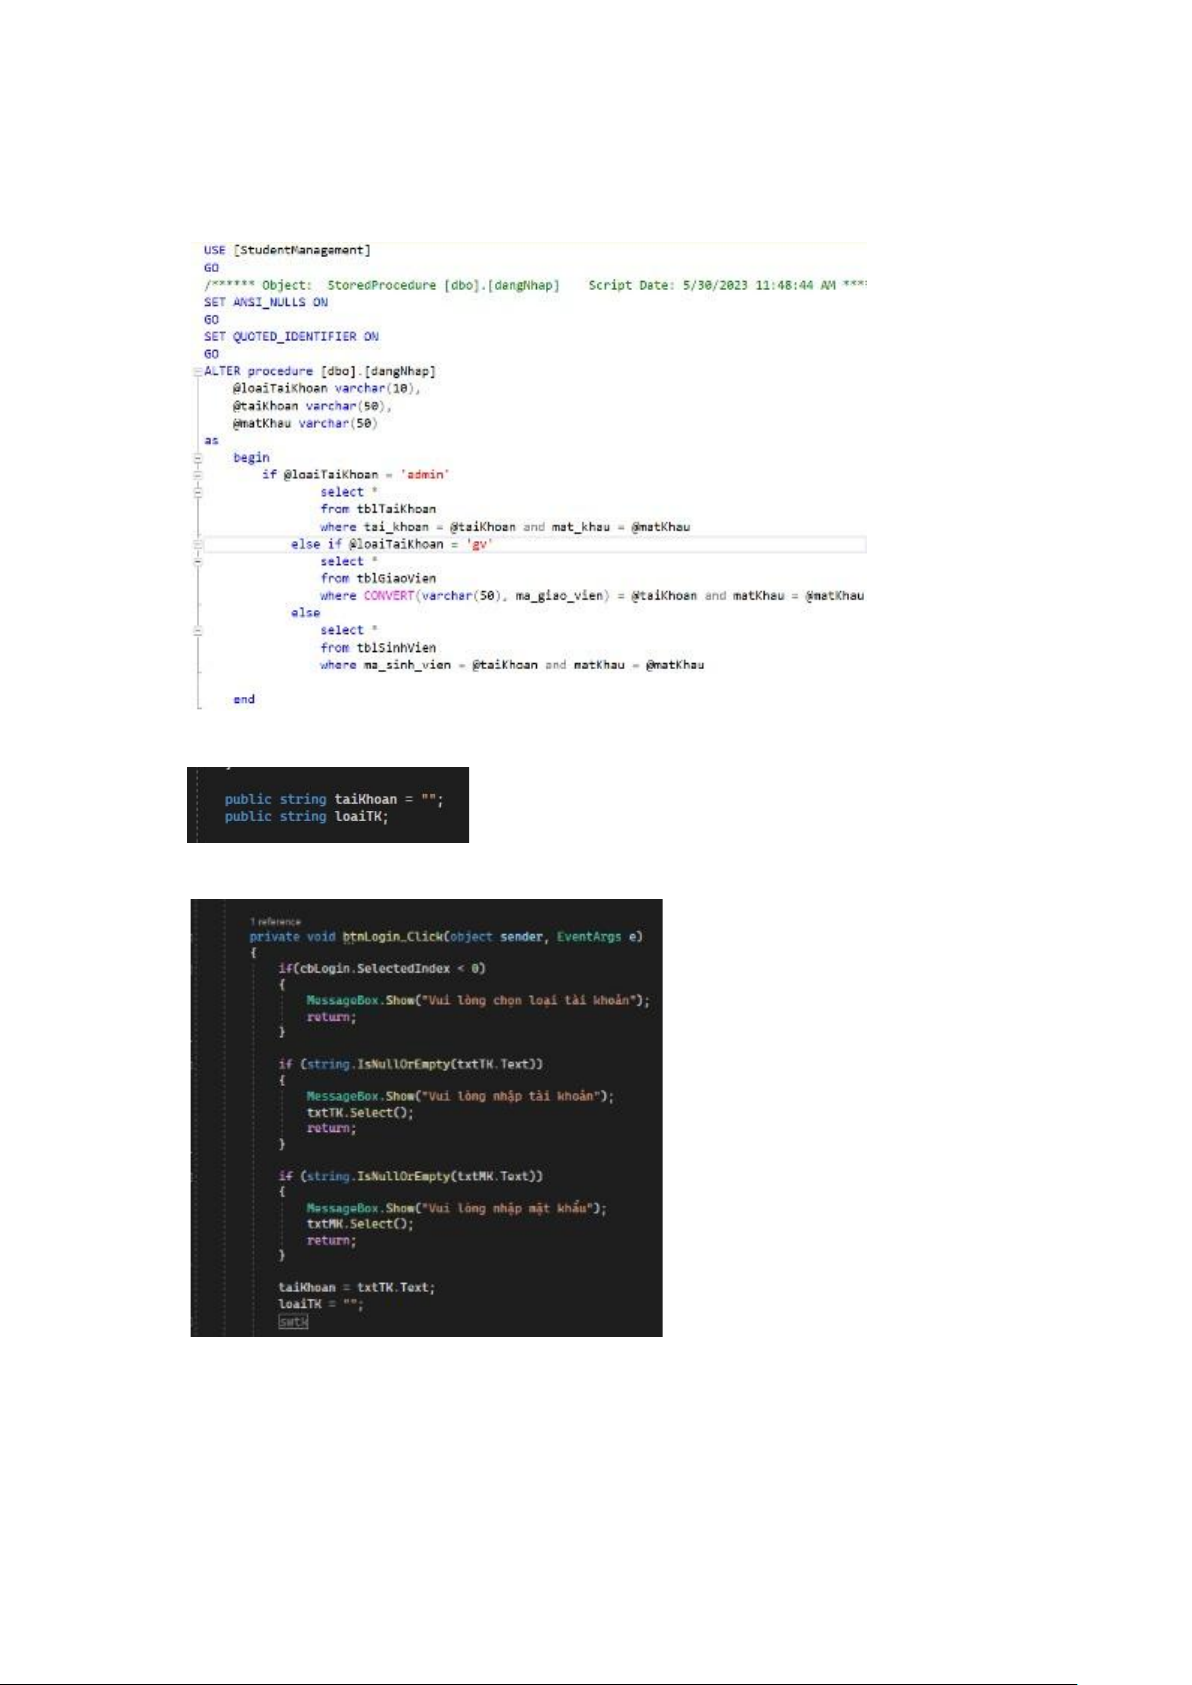Collapse the ALTER procedure code block
The width and height of the screenshot is (1192, 1685).
click(198, 371)
